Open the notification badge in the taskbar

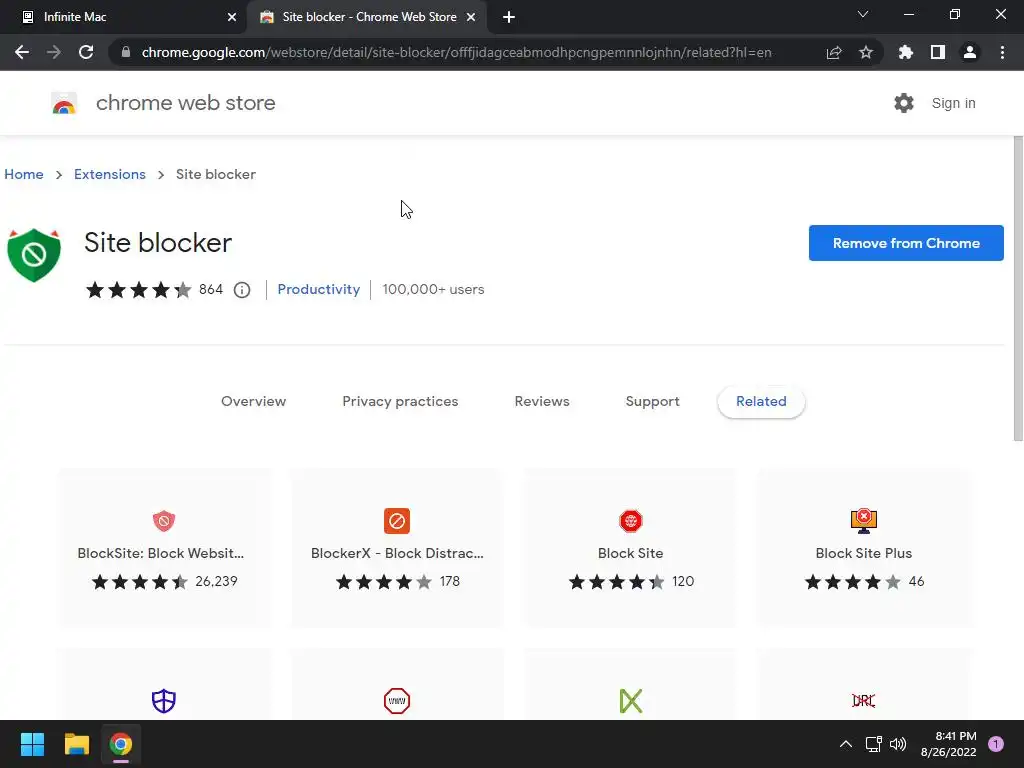pyautogui.click(x=996, y=744)
